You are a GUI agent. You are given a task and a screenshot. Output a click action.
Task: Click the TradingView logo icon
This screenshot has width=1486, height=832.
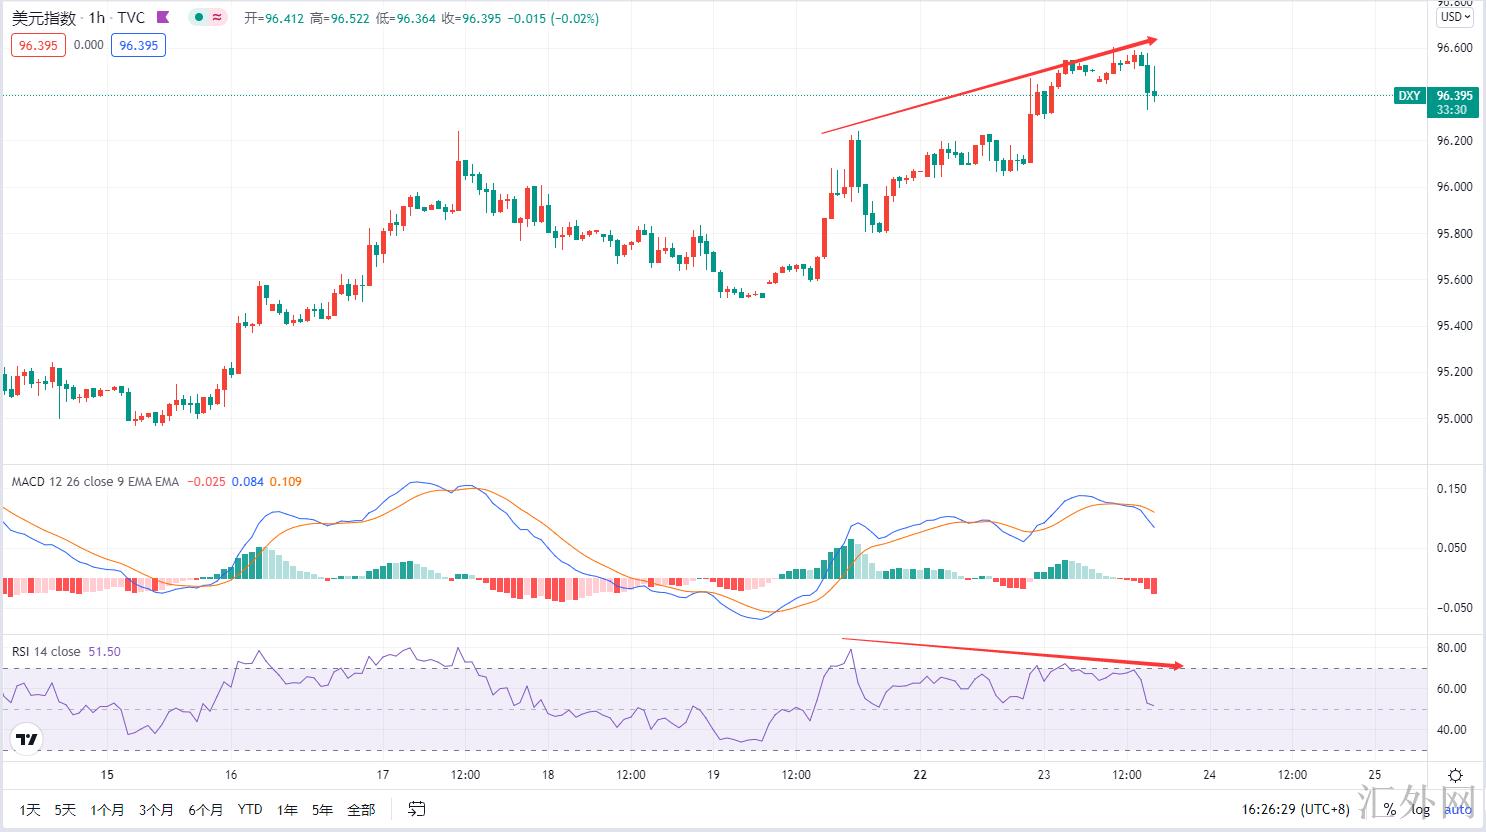(x=27, y=740)
